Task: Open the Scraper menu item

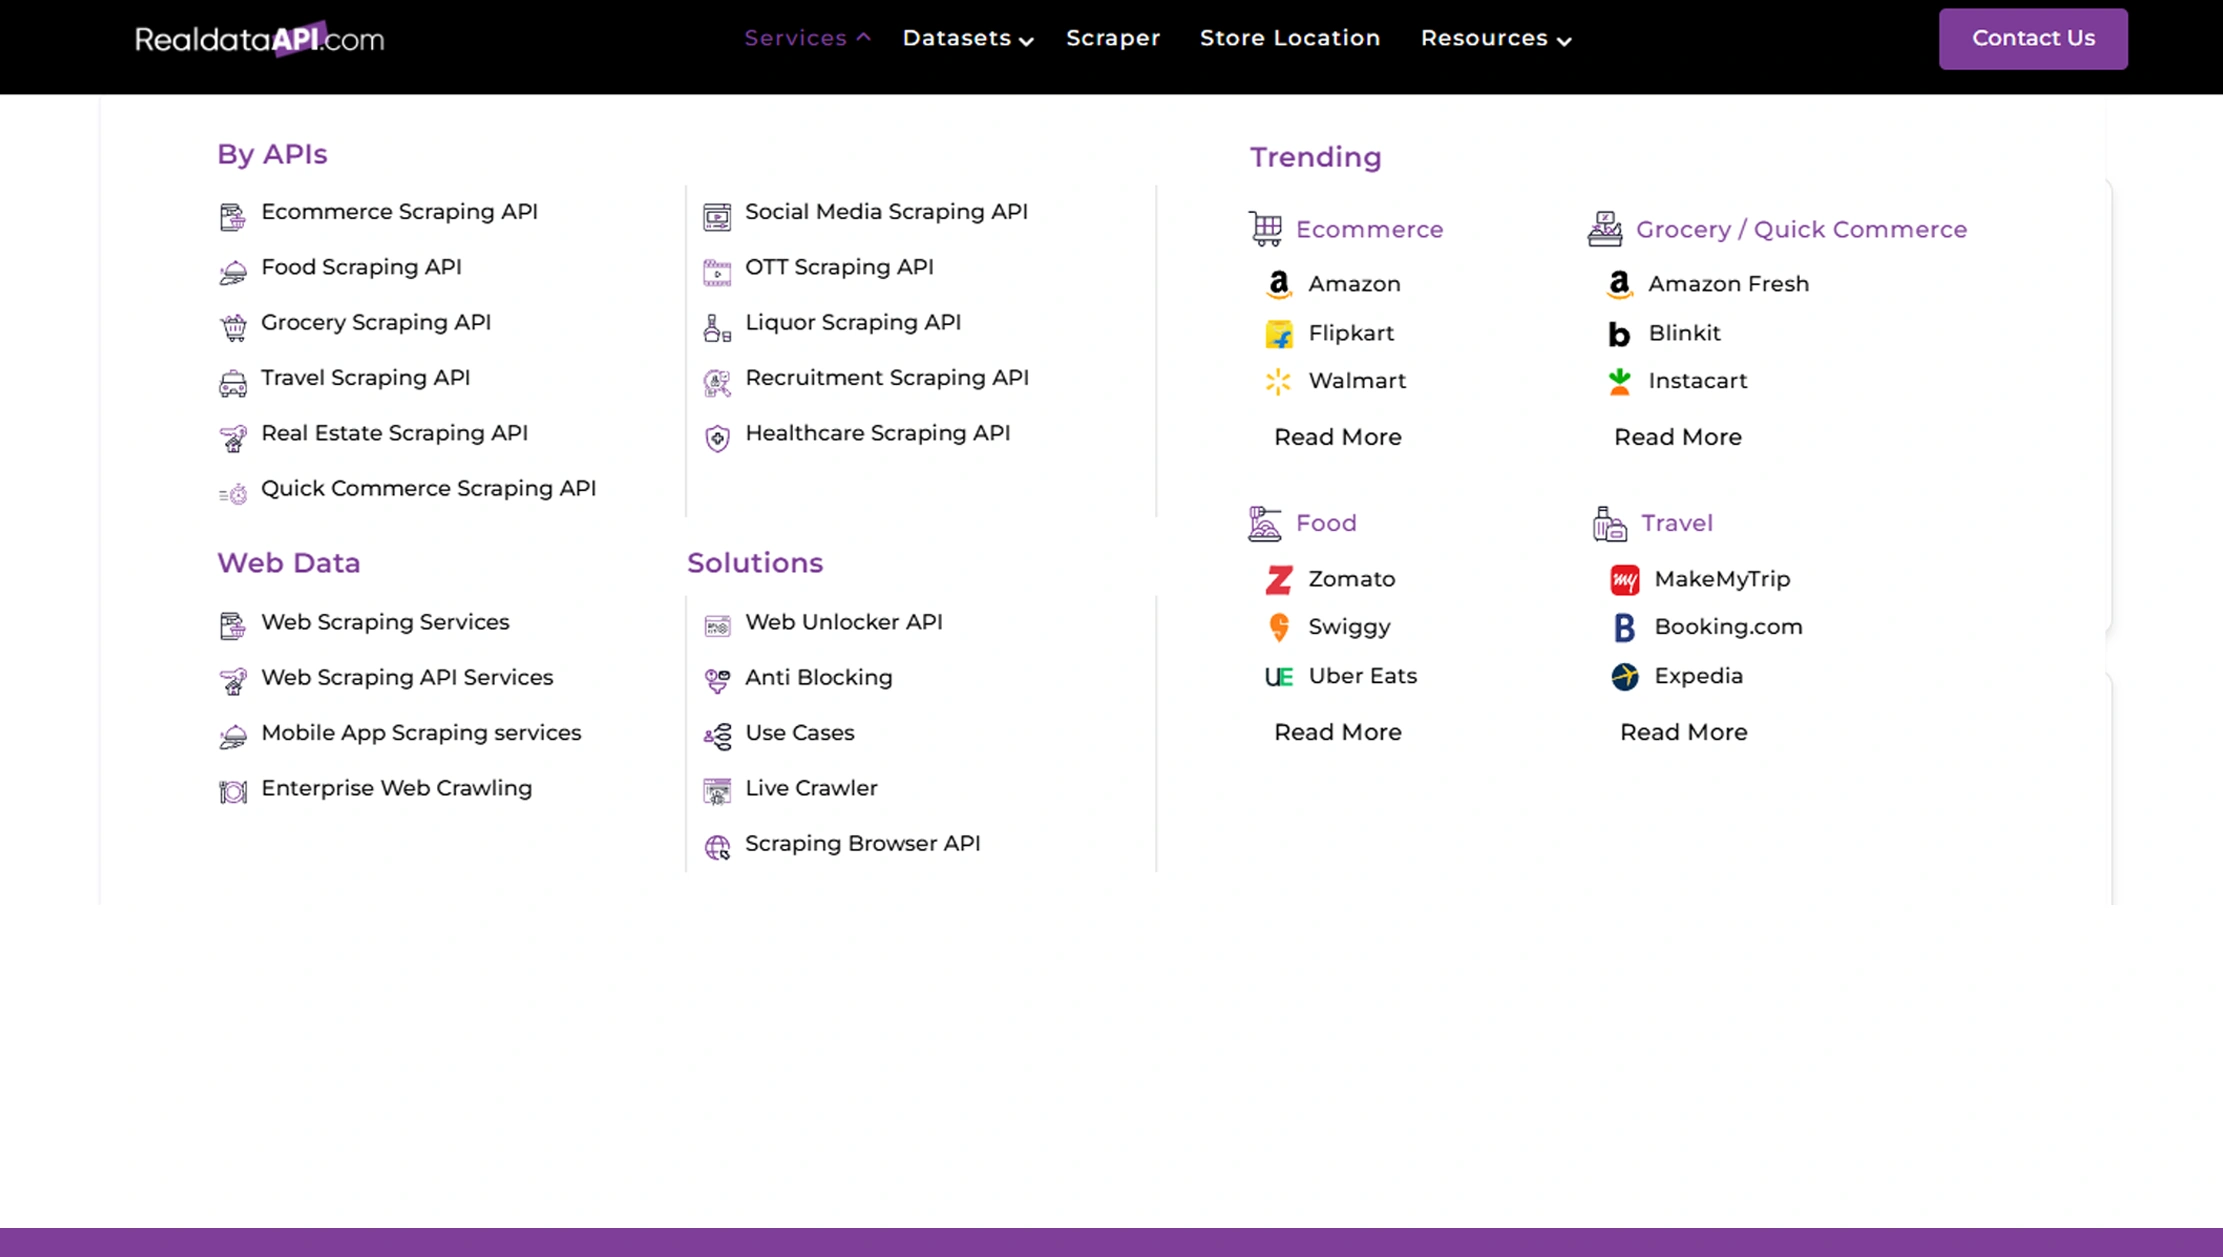Action: pos(1113,38)
